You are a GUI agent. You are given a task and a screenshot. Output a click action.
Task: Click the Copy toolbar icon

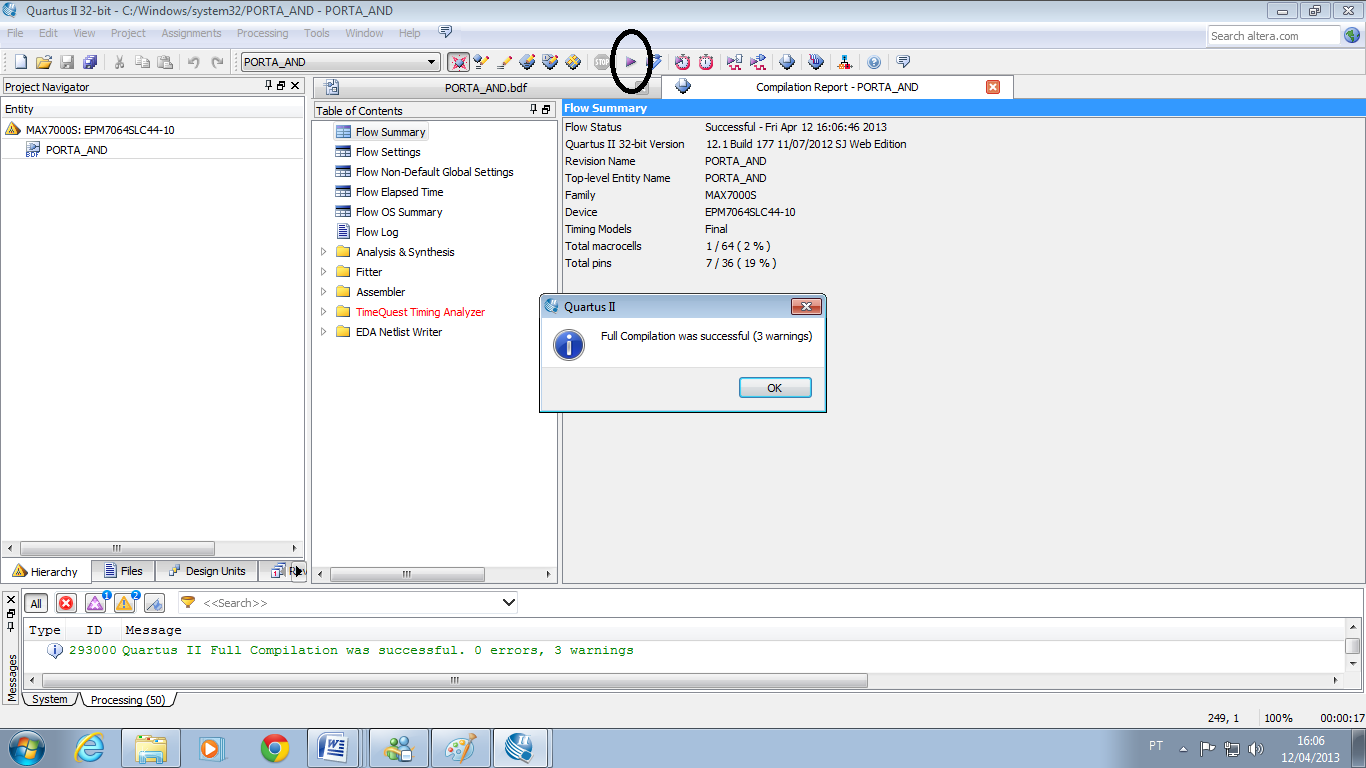142,62
